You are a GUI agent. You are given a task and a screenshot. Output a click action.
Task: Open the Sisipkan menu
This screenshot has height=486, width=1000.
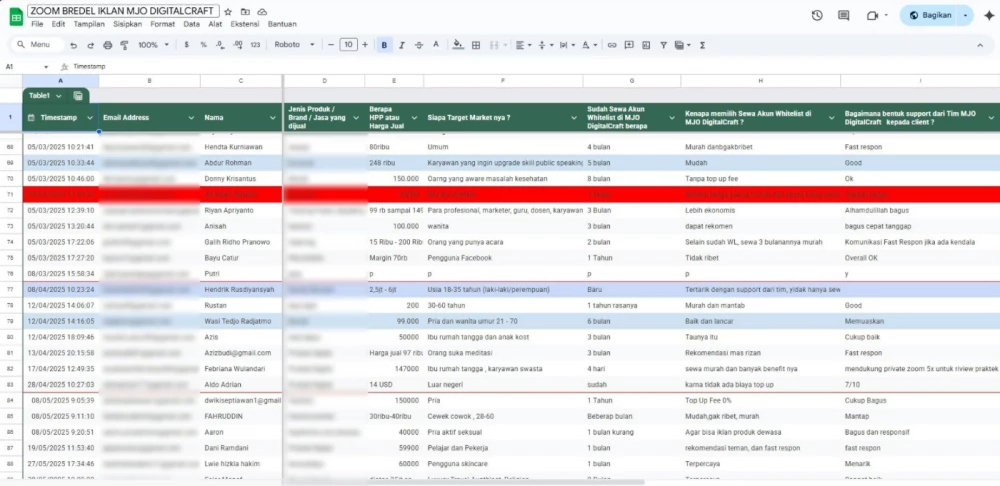tap(128, 24)
